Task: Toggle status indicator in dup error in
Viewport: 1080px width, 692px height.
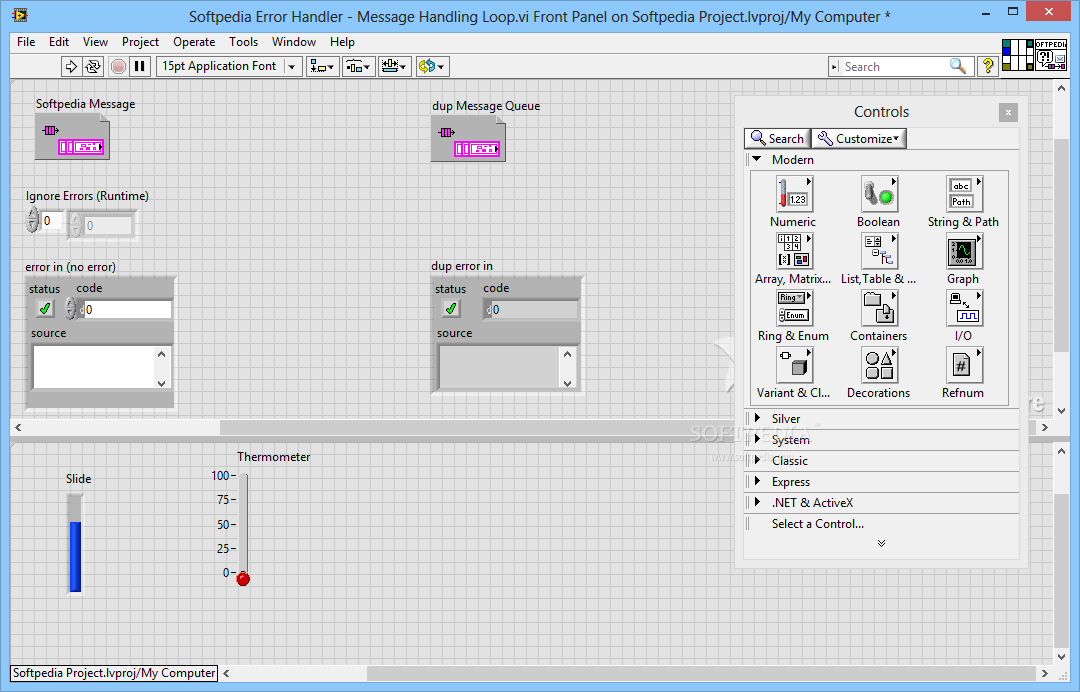Action: (x=451, y=308)
